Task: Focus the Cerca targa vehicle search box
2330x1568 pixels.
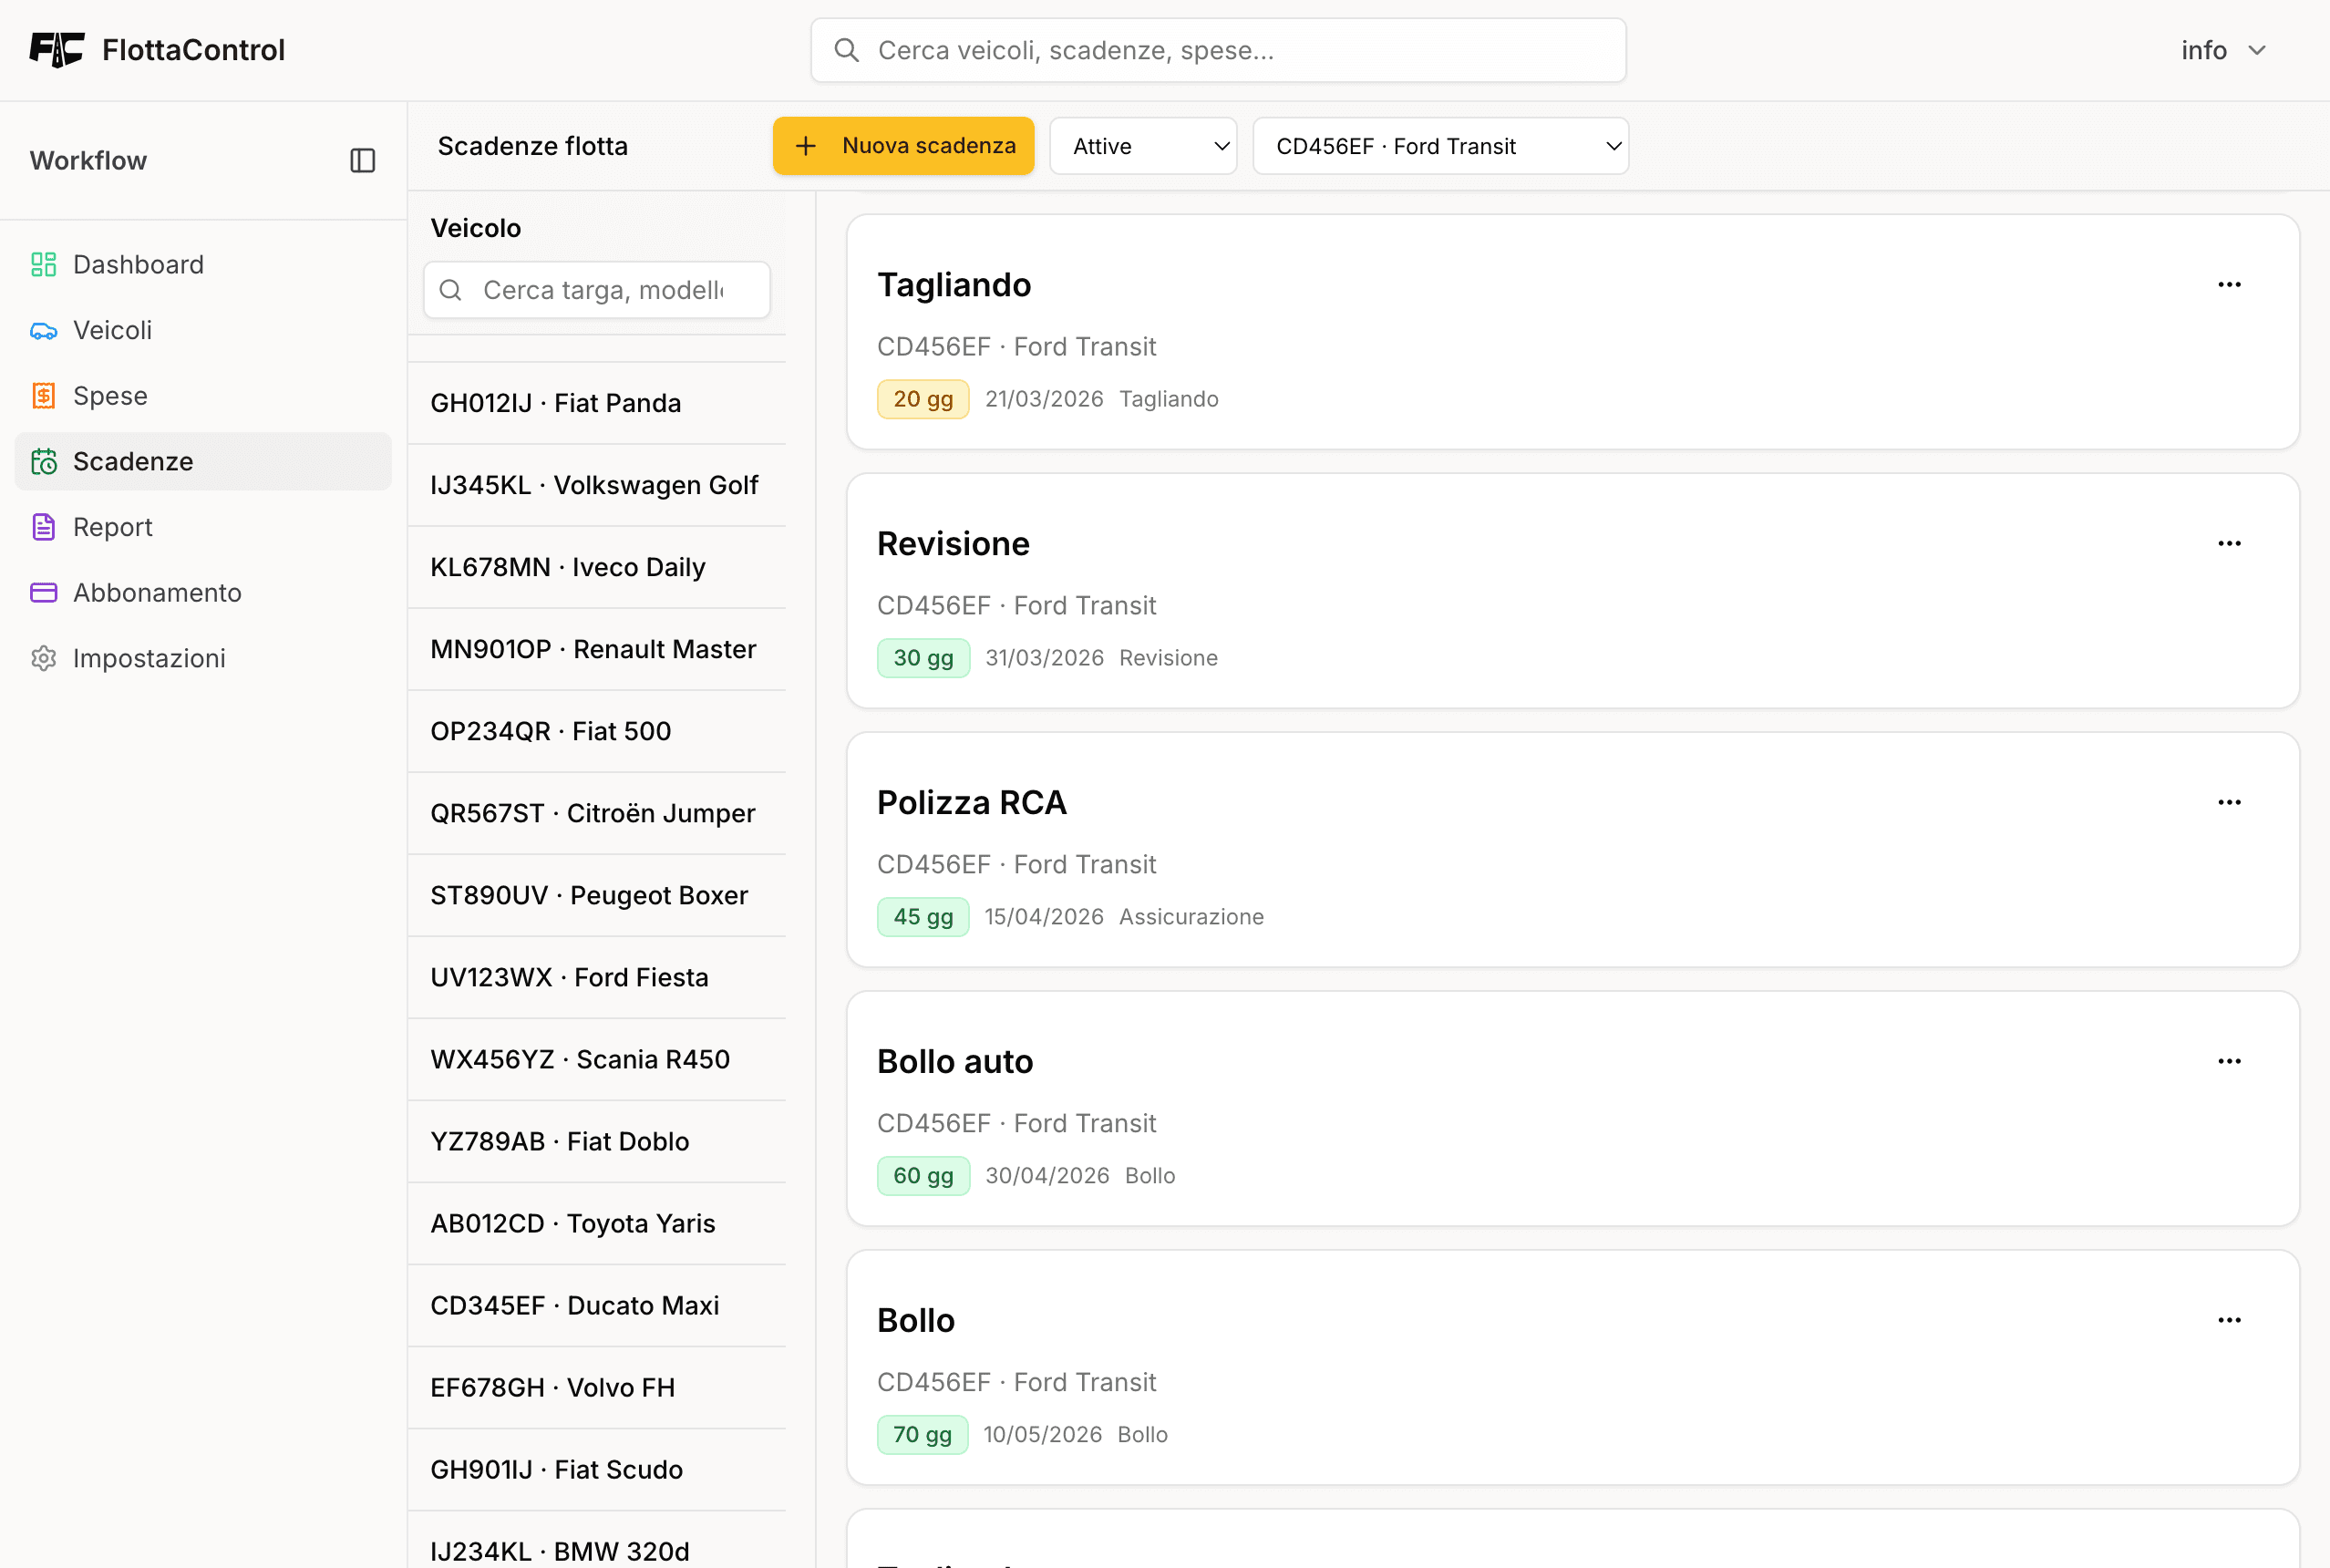Action: [603, 290]
